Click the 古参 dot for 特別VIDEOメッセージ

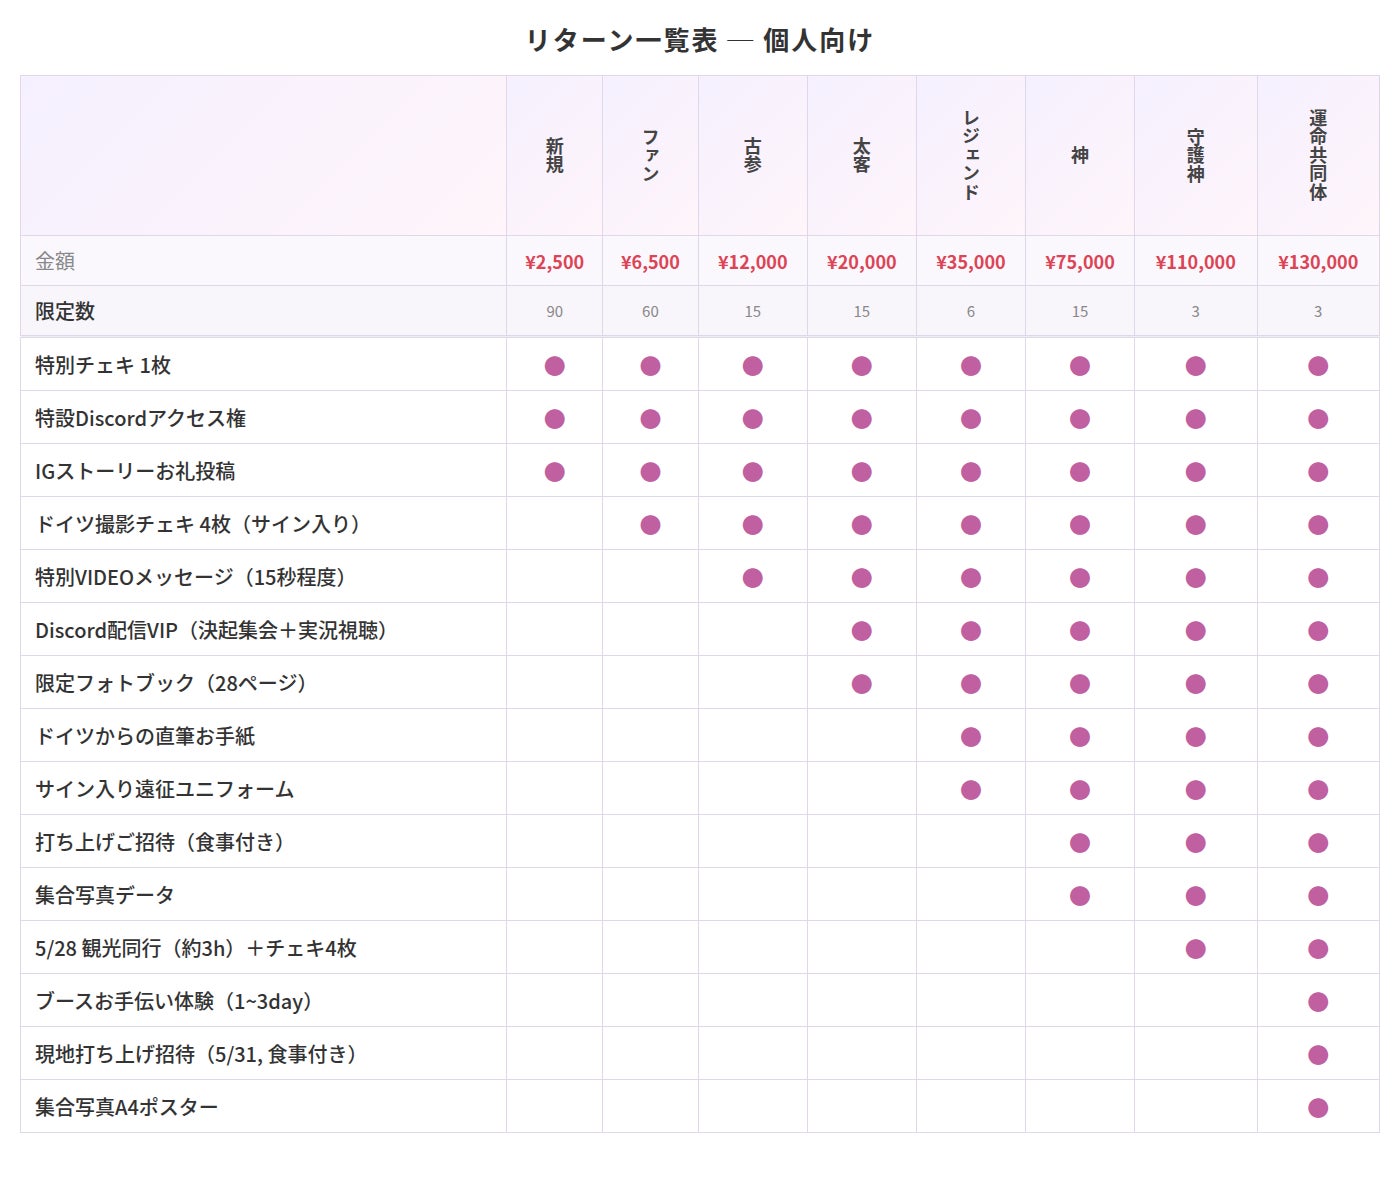pyautogui.click(x=752, y=578)
